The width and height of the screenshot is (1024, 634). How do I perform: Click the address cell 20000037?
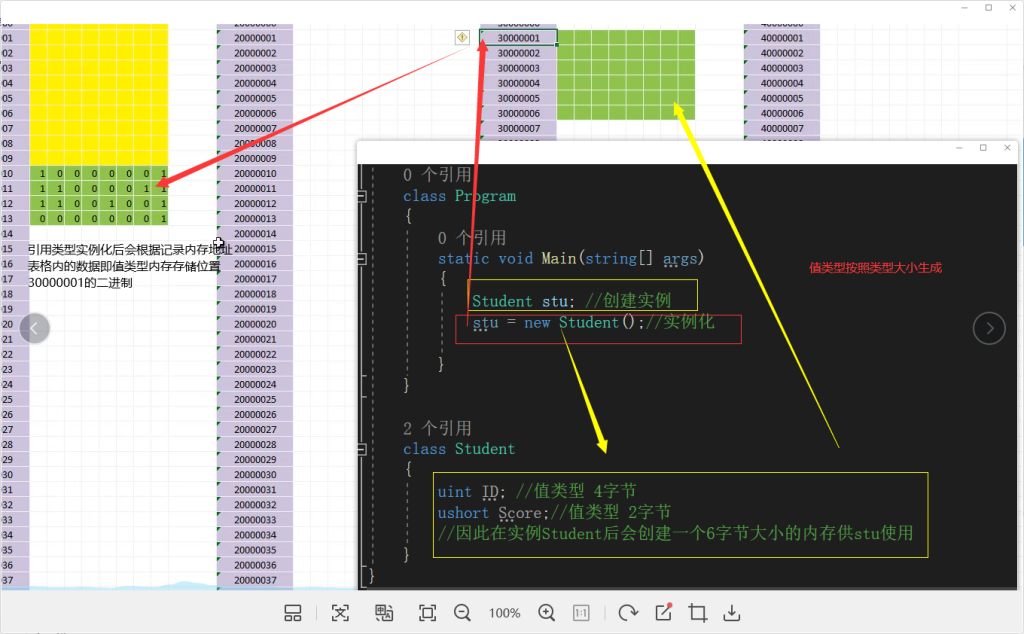tap(255, 580)
